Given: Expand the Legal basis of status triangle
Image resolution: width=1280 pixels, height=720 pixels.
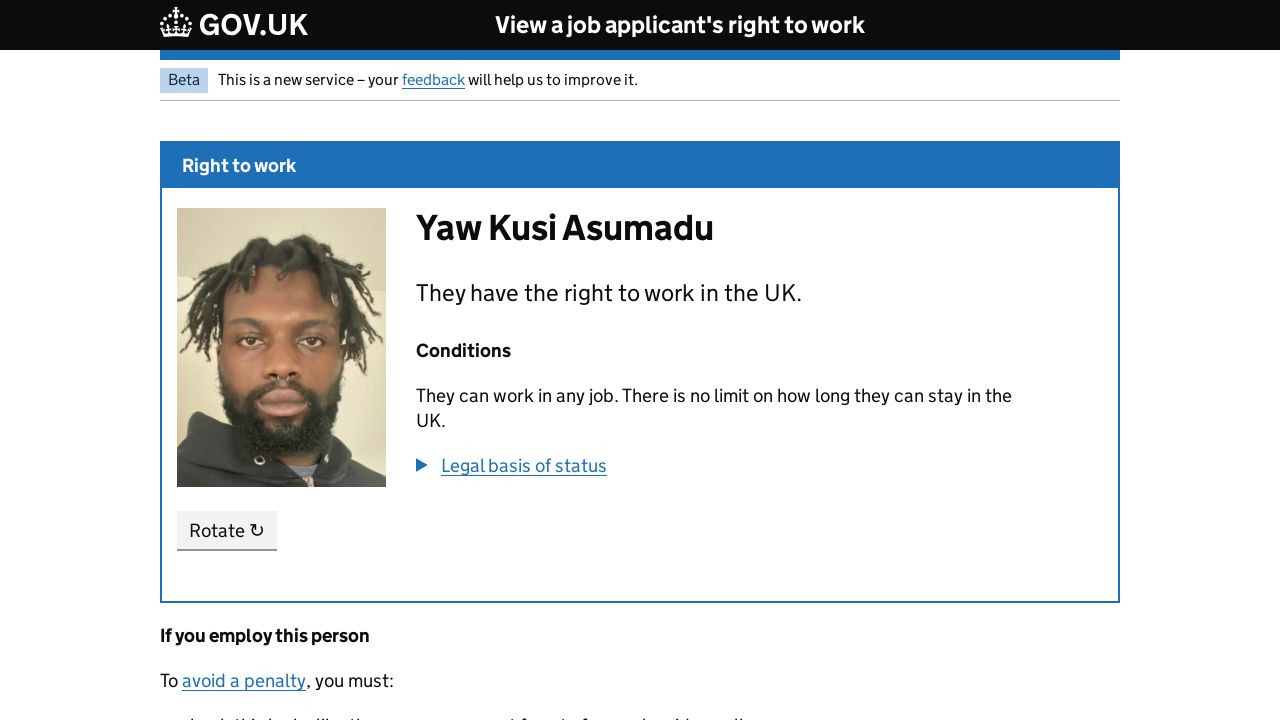Looking at the screenshot, I should click(x=422, y=465).
